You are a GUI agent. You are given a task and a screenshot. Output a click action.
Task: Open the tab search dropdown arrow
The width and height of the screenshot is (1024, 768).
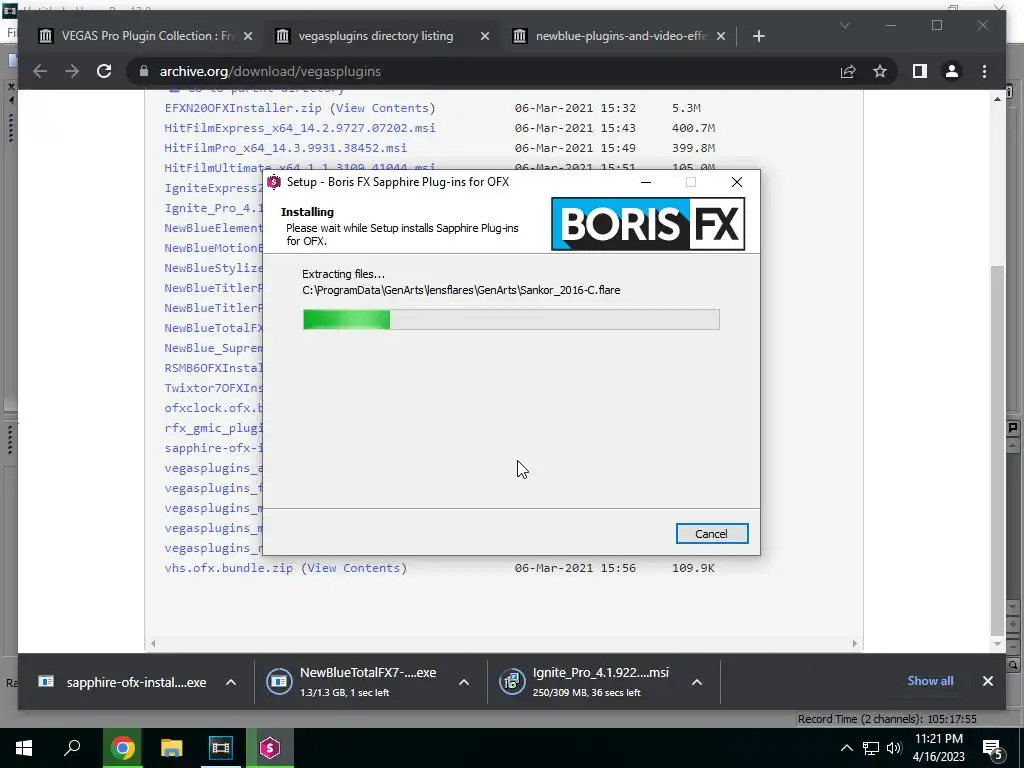(844, 25)
